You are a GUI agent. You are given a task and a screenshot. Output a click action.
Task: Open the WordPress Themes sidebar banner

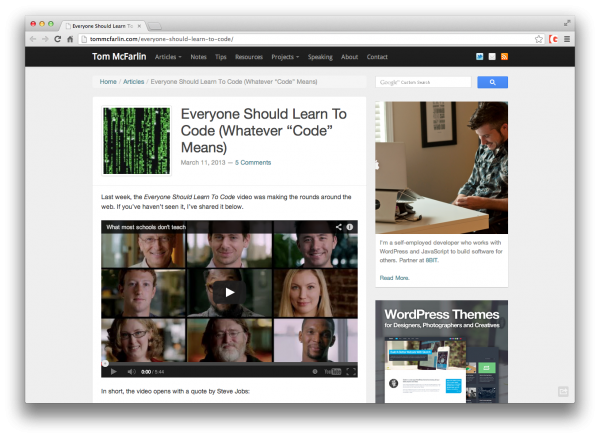point(442,351)
